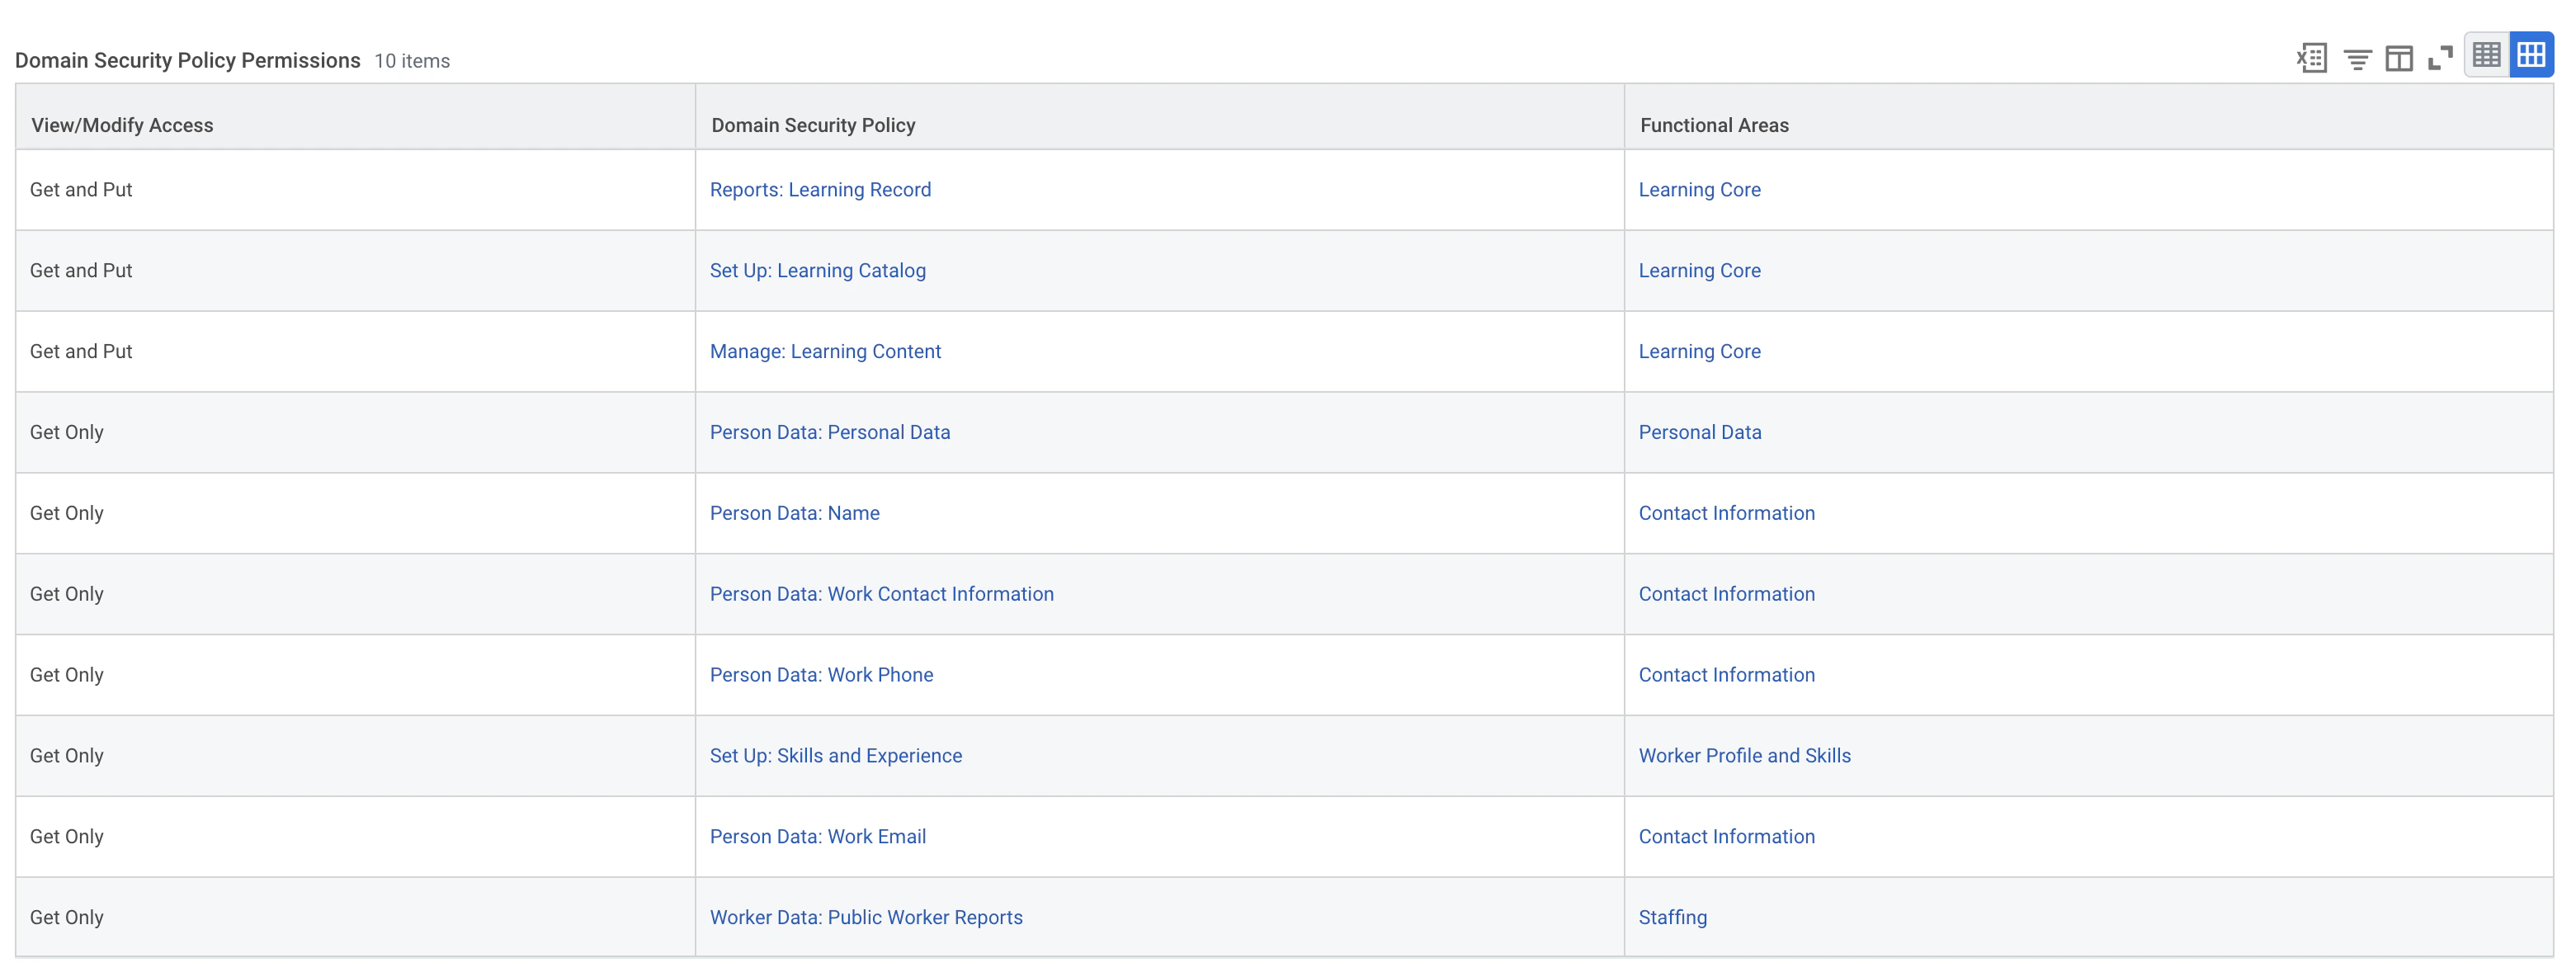The height and width of the screenshot is (972, 2576).
Task: Open Manage: Learning Content link
Action: pos(825,352)
